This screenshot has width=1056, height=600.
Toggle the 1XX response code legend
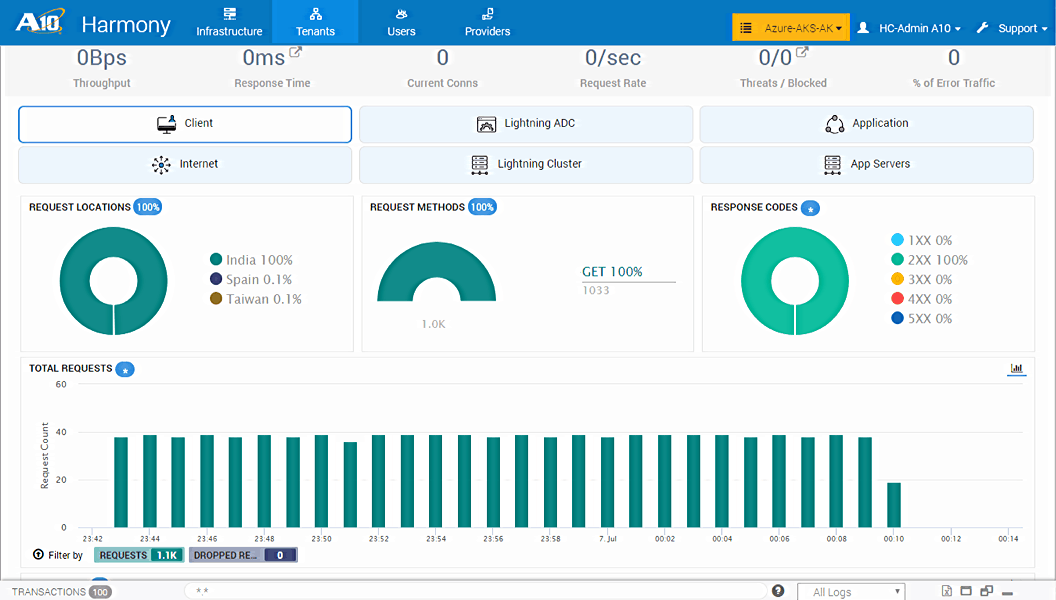tap(921, 240)
